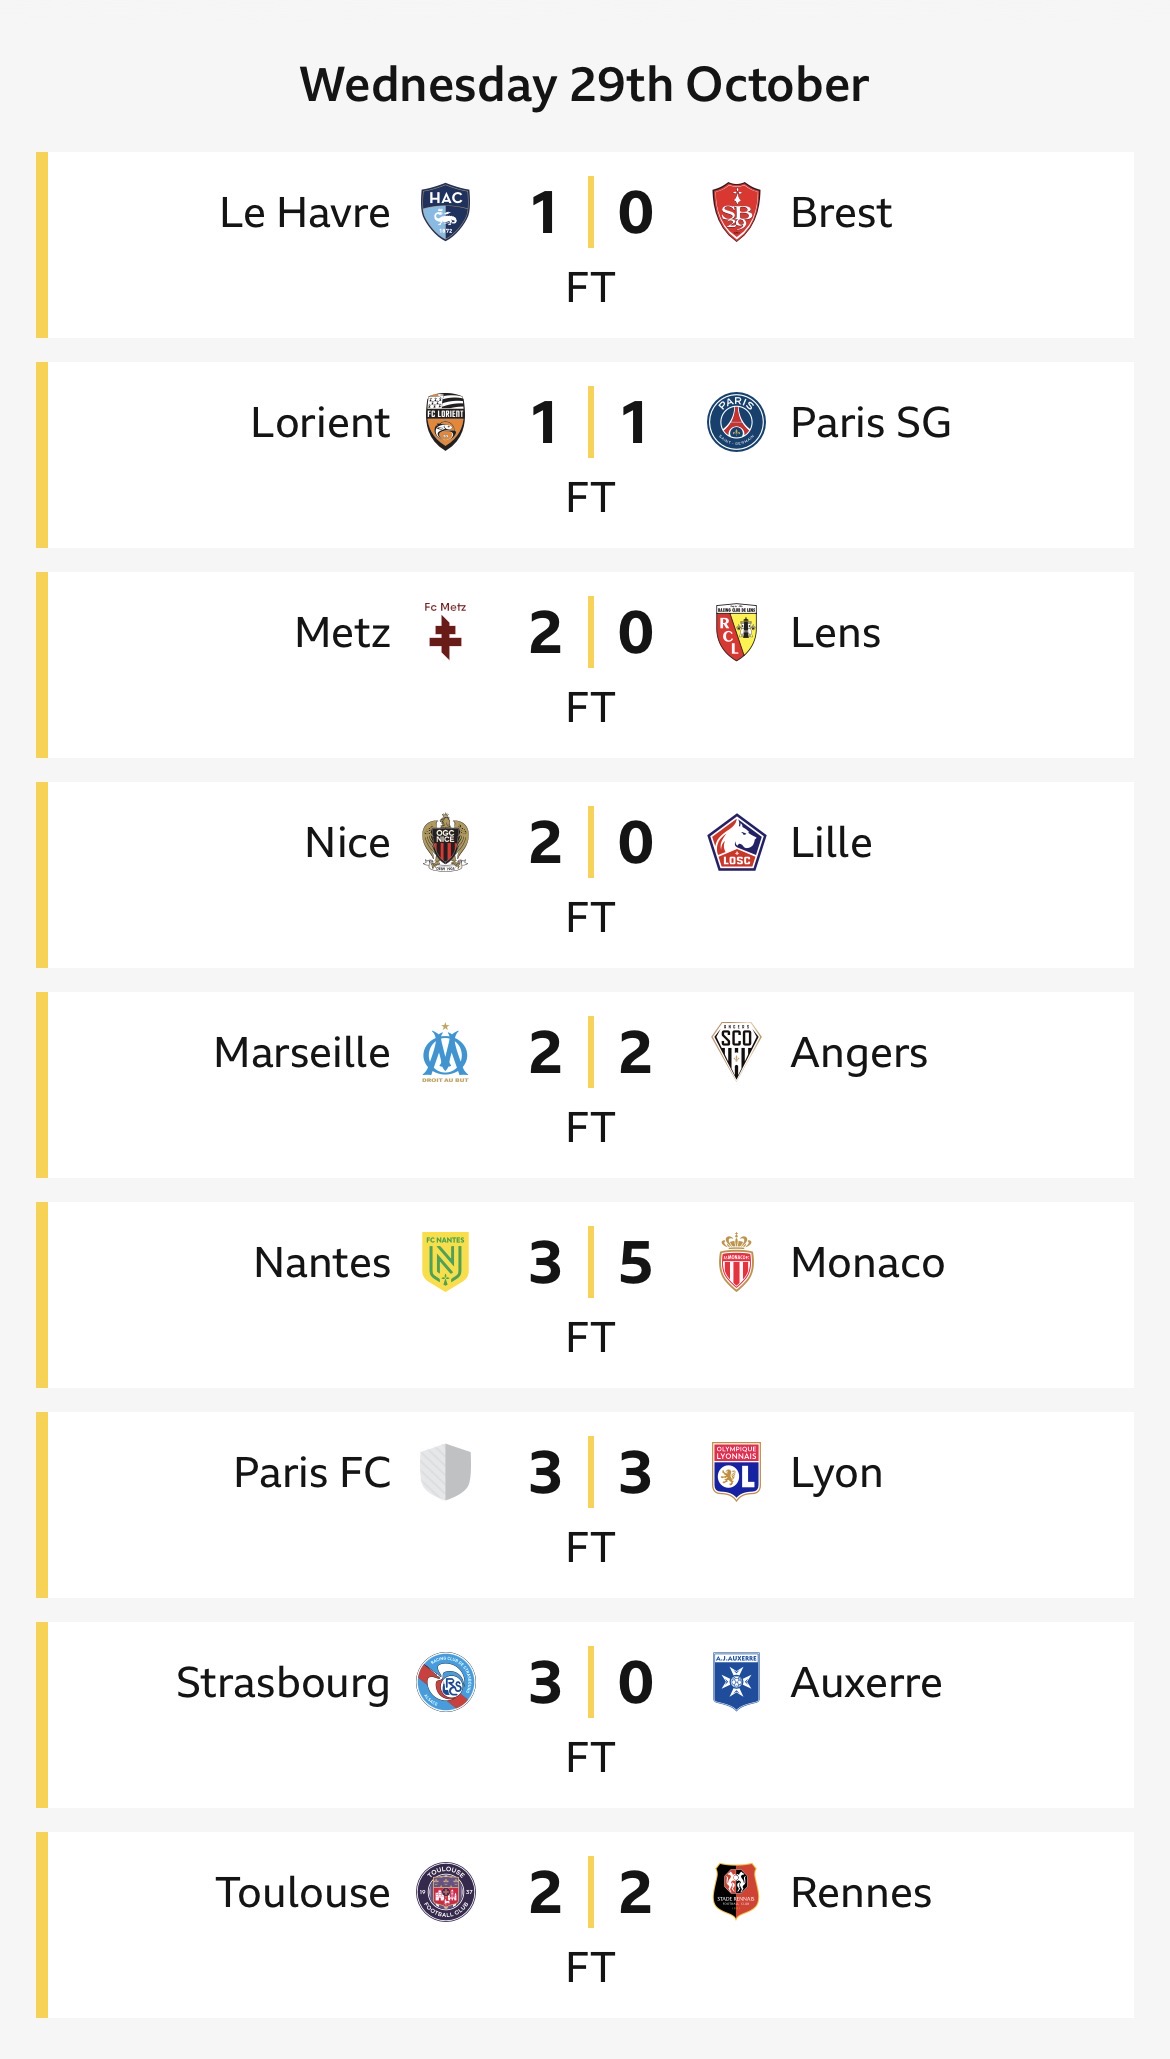Viewport: 1170px width, 2059px height.
Task: Click the Monaco club crest
Action: (736, 1262)
